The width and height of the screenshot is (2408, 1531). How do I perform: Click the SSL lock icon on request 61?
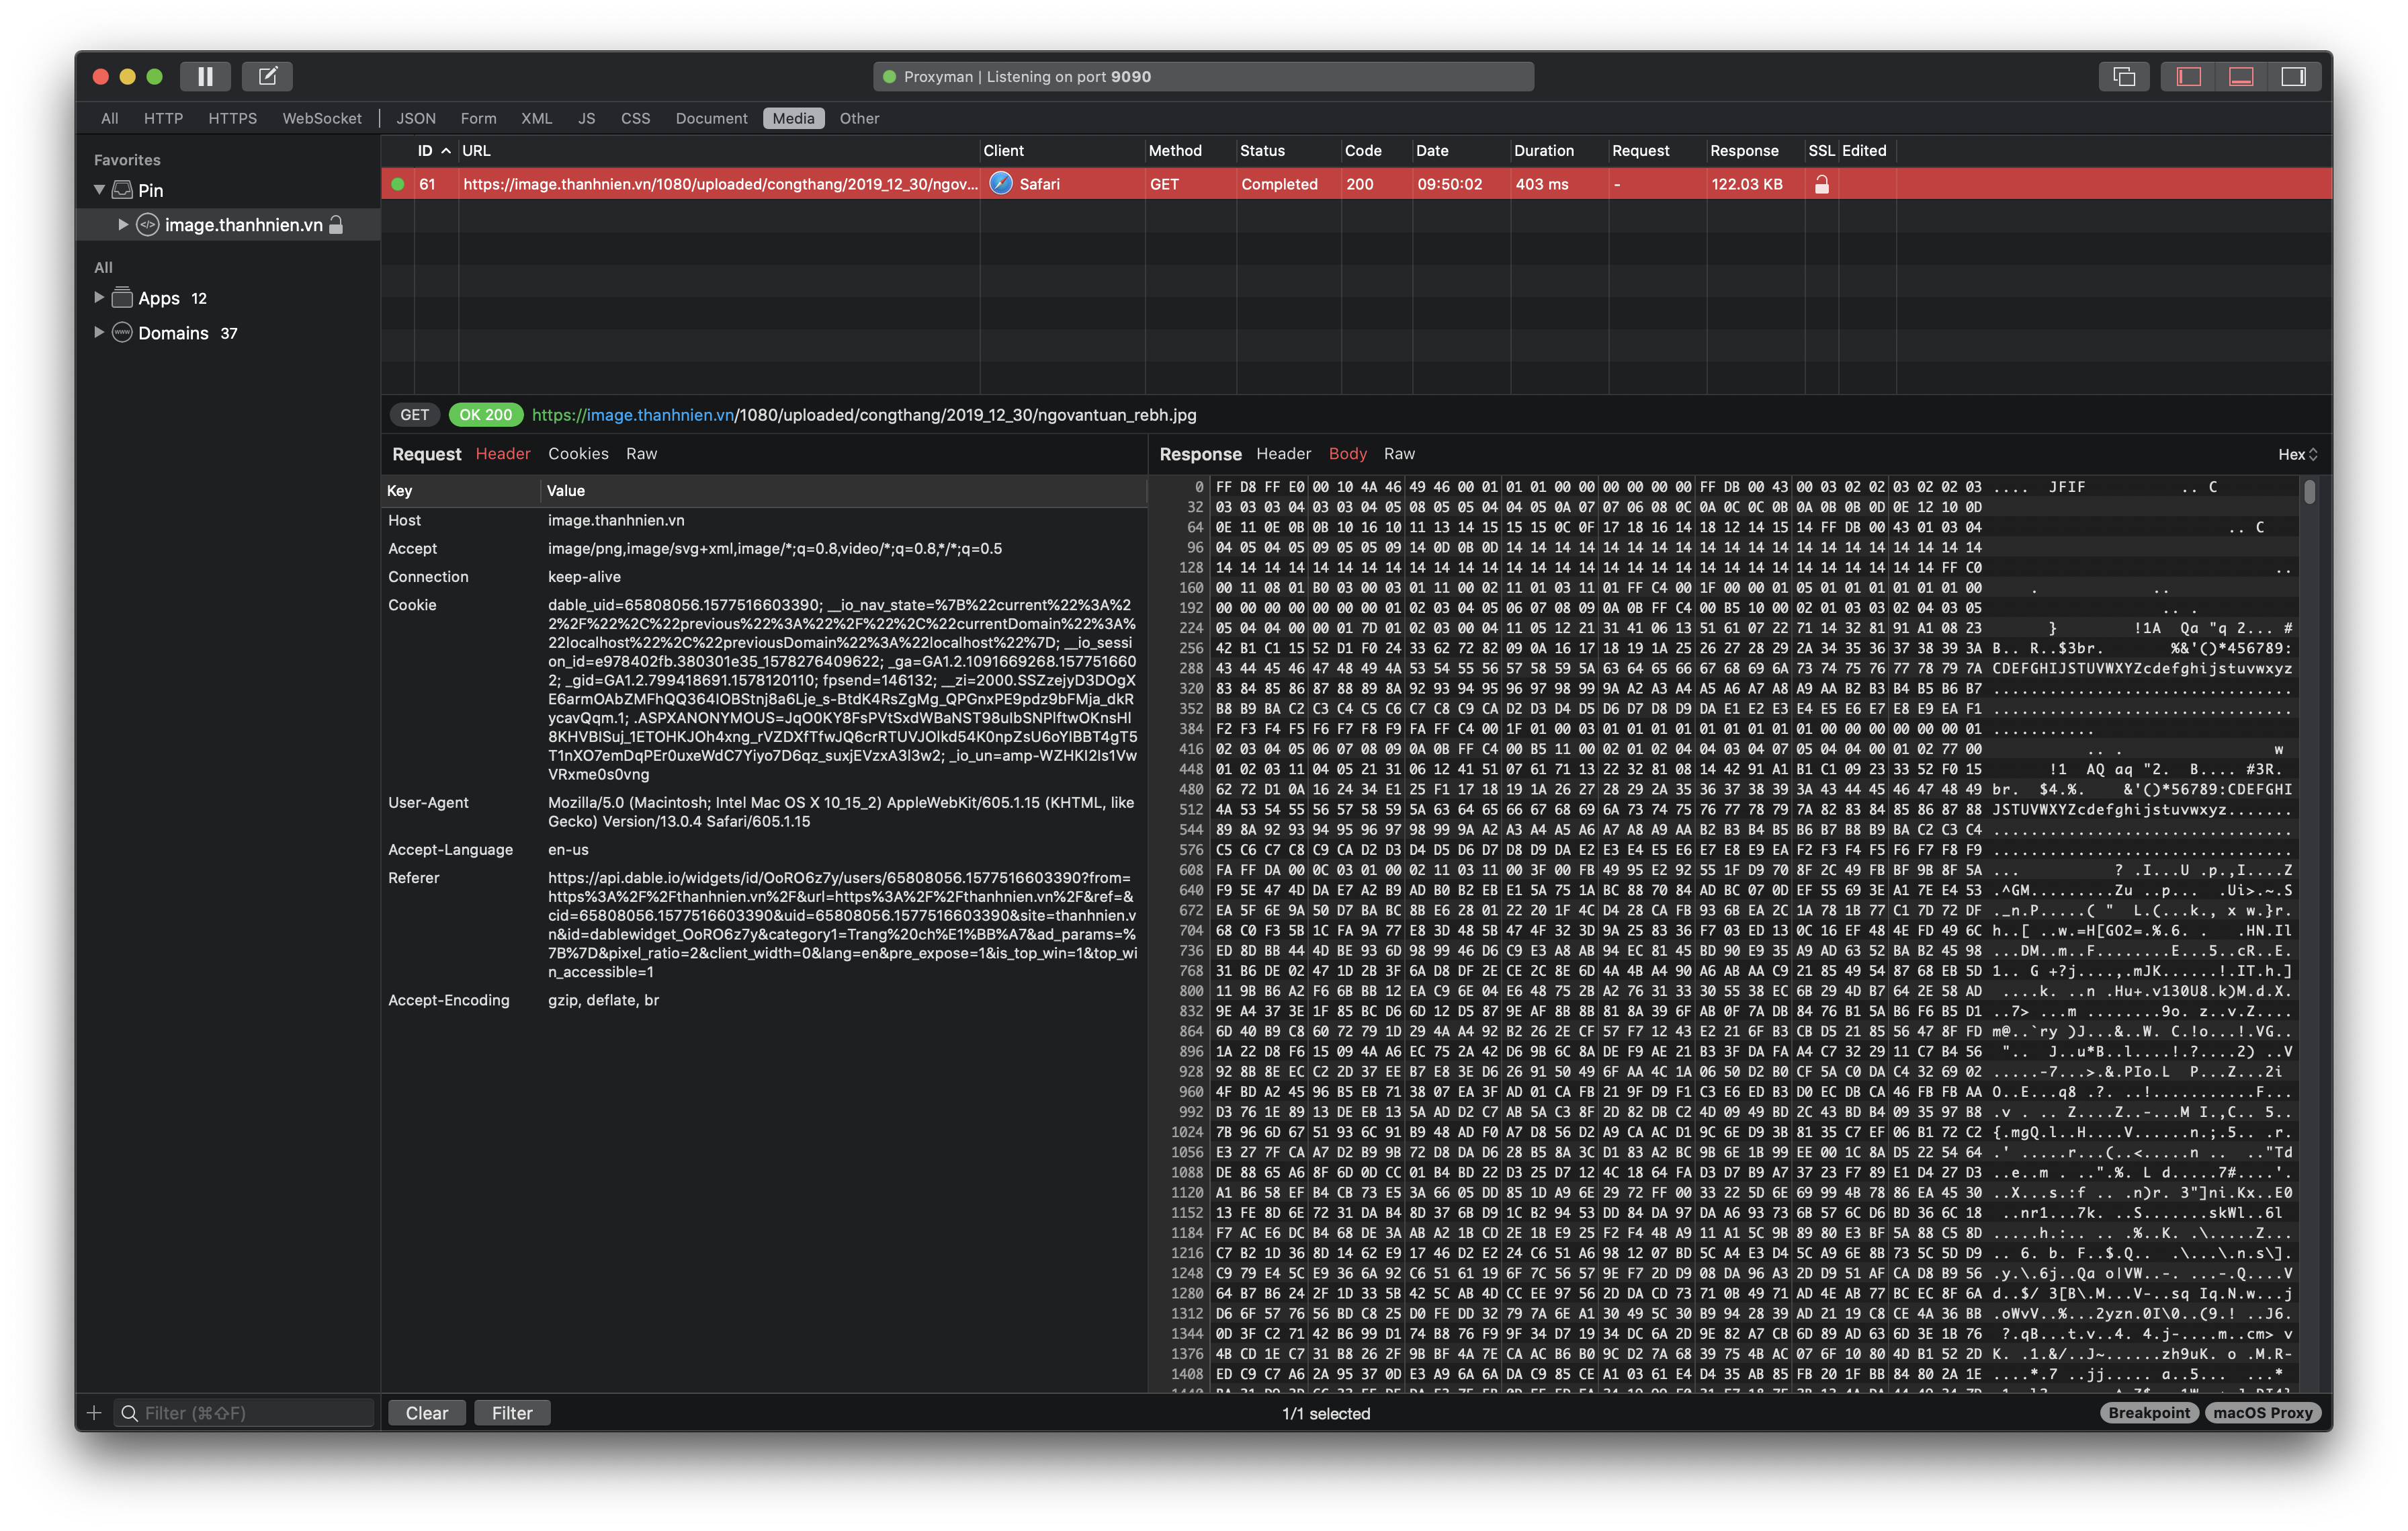click(1822, 184)
